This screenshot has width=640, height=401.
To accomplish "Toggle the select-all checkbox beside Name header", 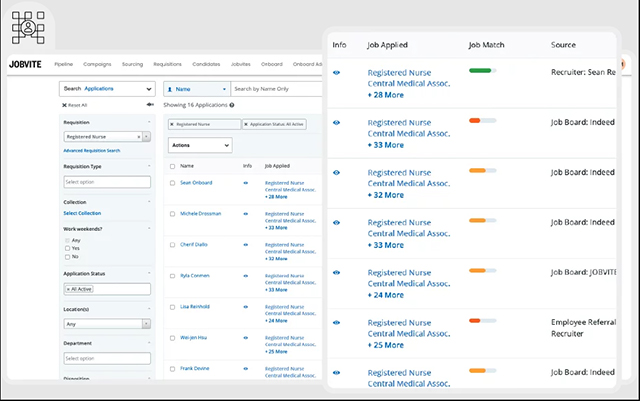I will (172, 166).
